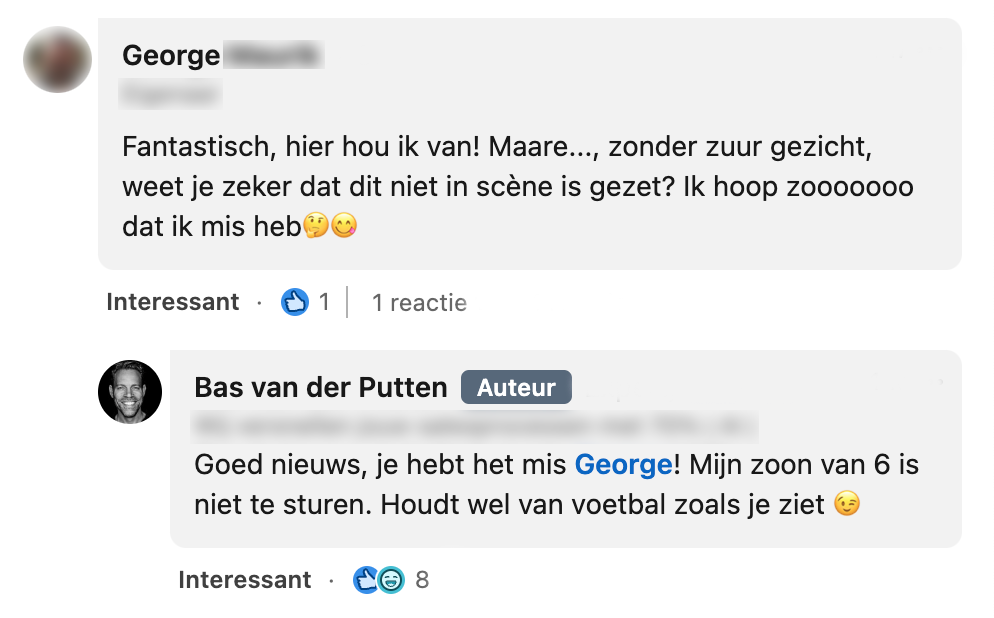Click the like reaction icon under George's comment
This screenshot has width=994, height=618.
click(x=294, y=302)
